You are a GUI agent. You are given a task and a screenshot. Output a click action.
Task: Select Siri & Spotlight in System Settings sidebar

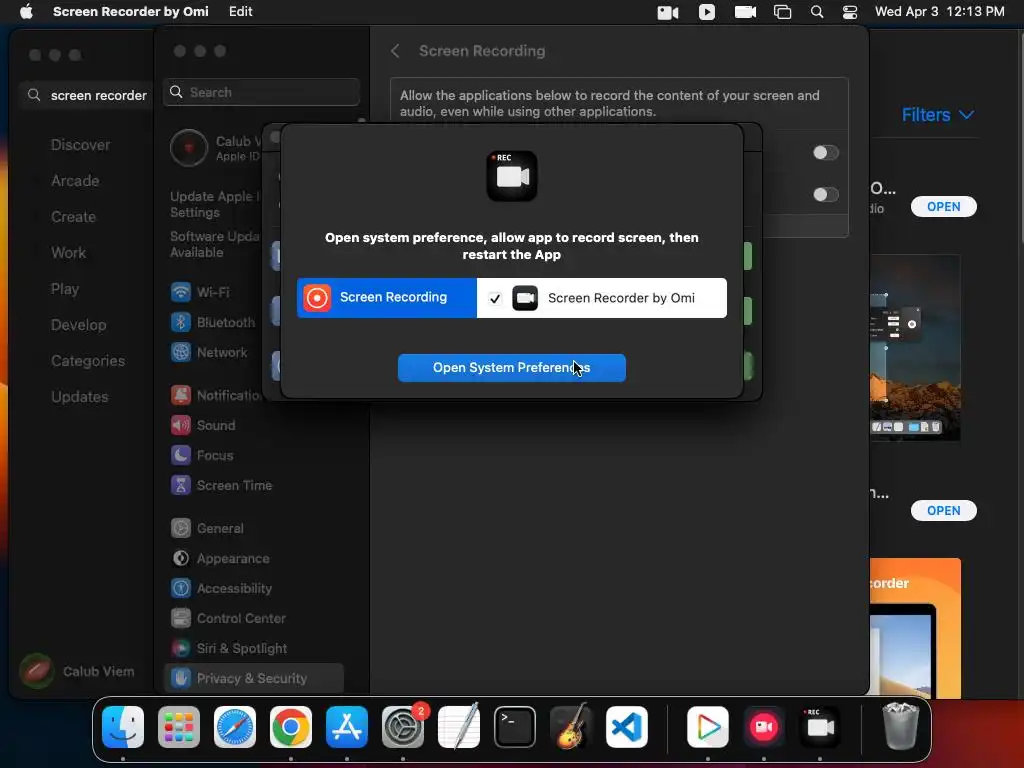[229, 648]
